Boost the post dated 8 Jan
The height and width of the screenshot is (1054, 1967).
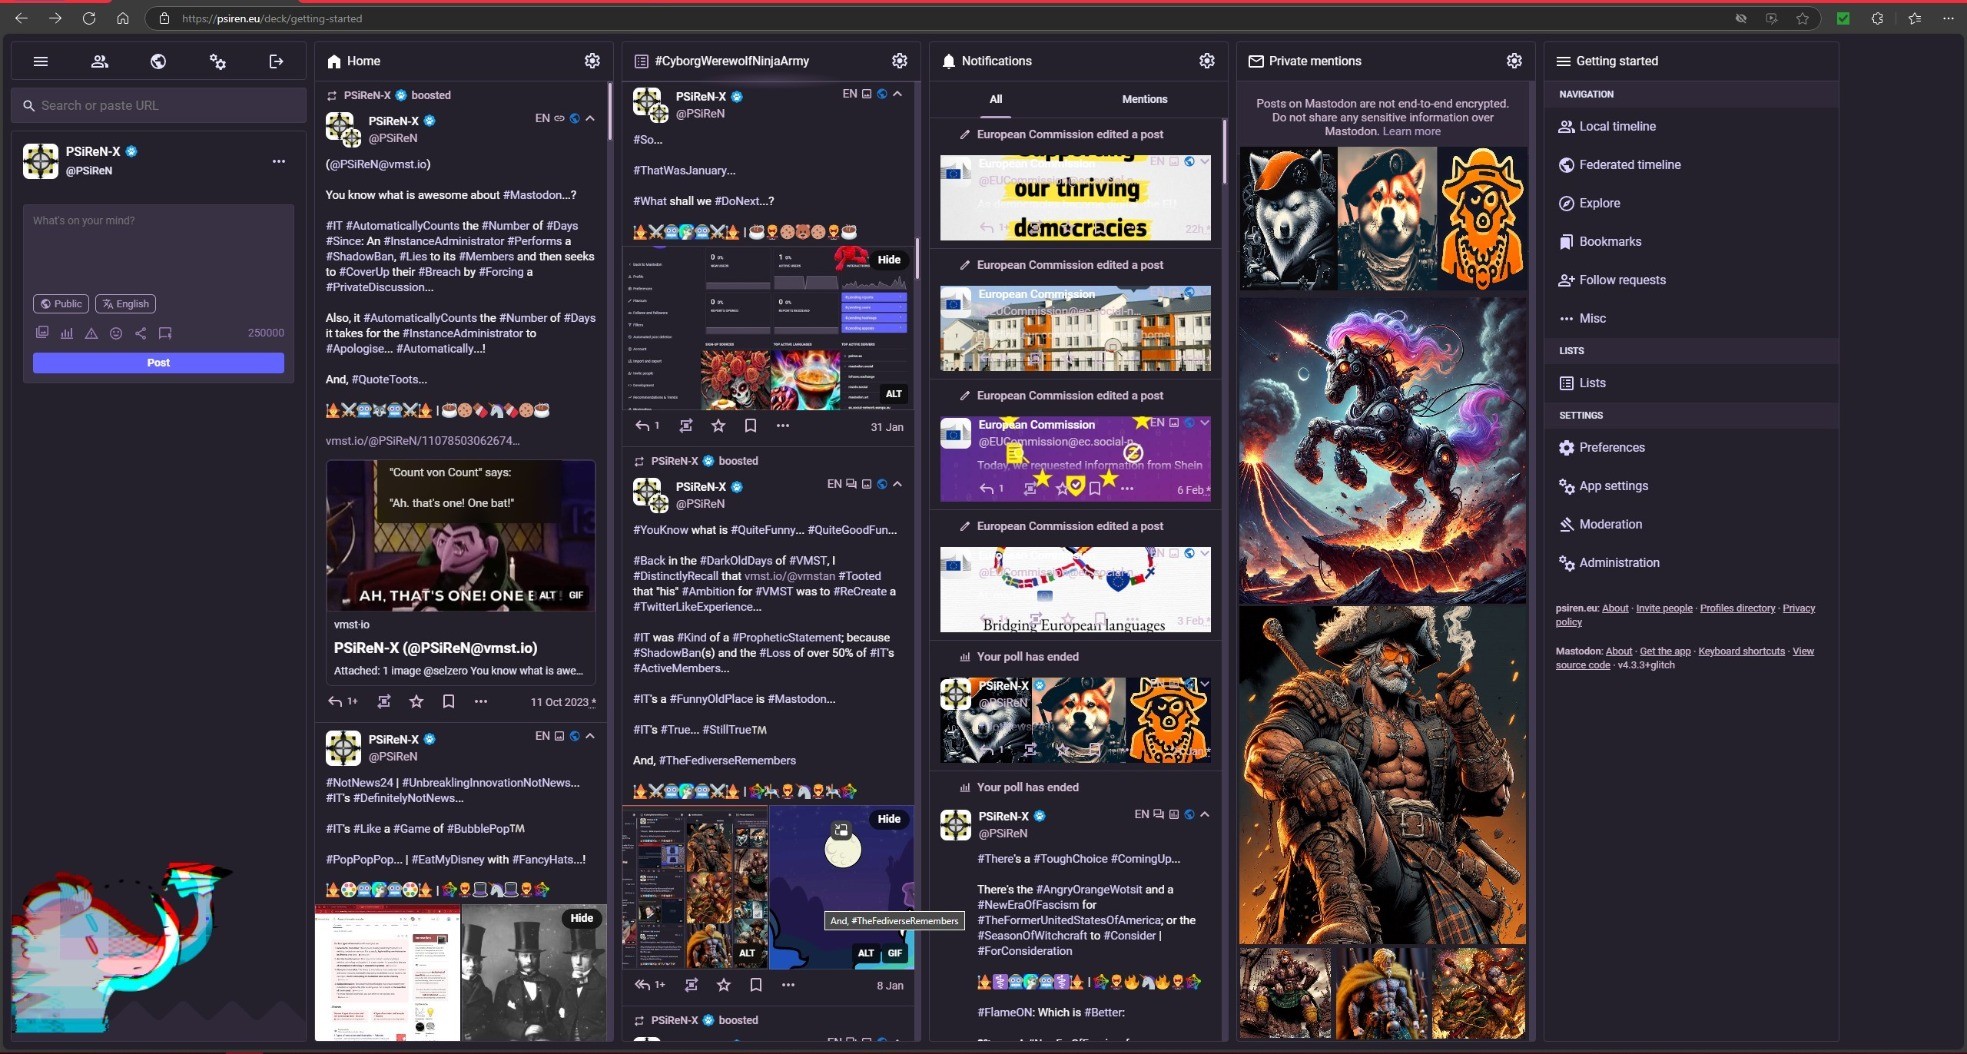(691, 985)
